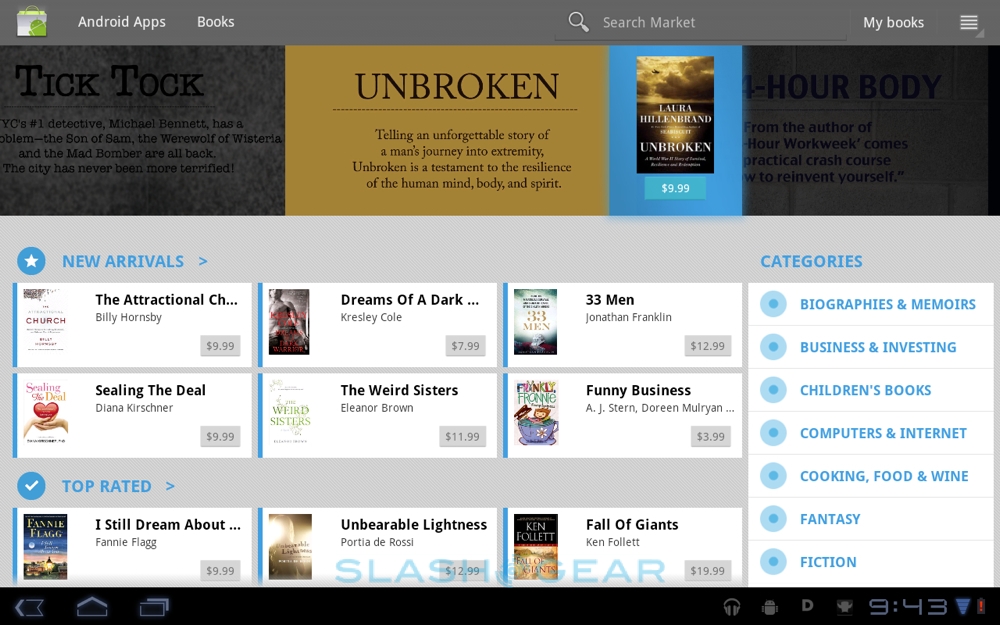This screenshot has width=1000, height=625.
Task: Tap the Android Home button
Action: pos(92,607)
